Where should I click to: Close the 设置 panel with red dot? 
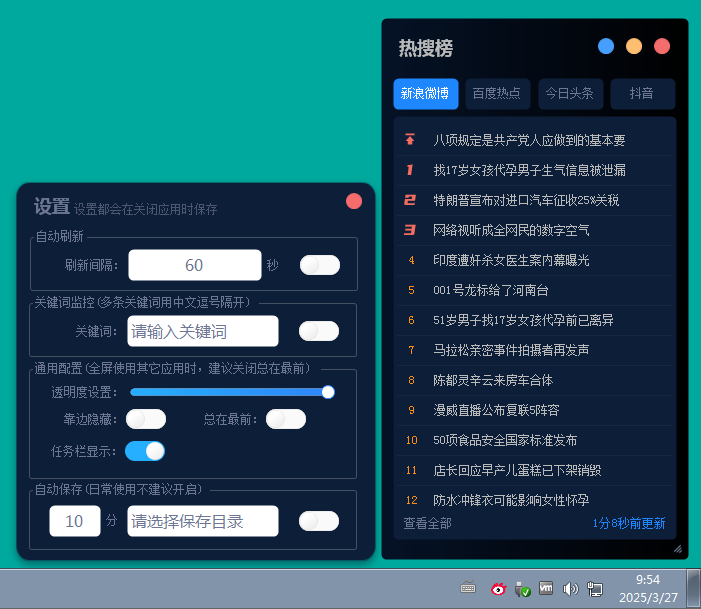point(354,201)
